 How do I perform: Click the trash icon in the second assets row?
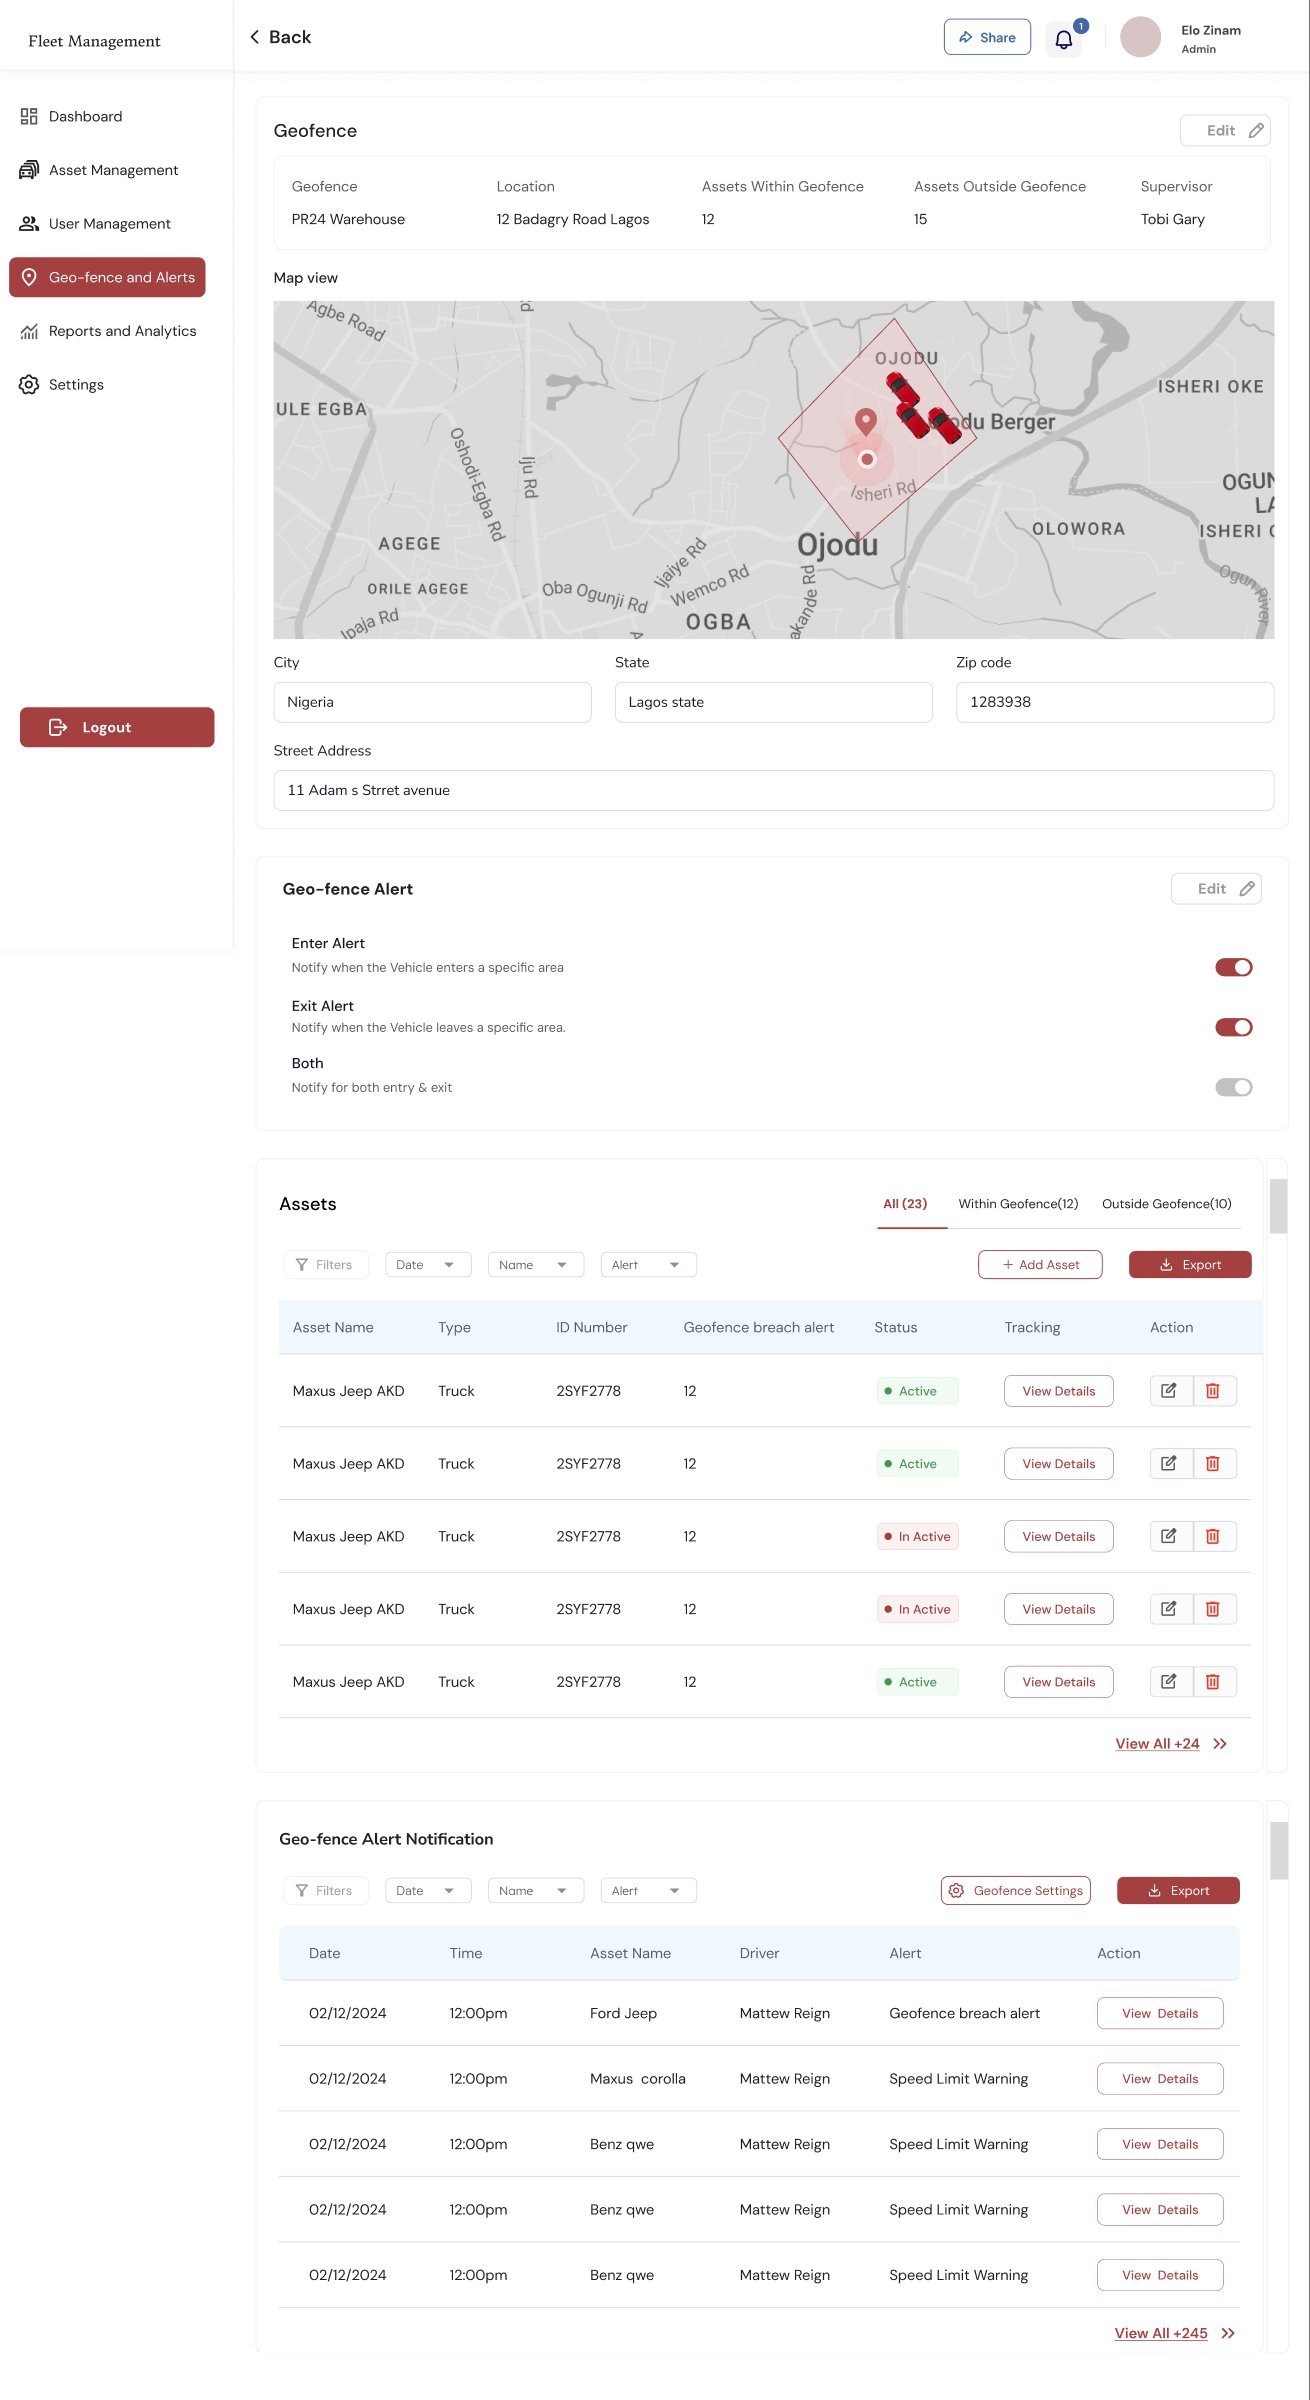[1212, 1463]
